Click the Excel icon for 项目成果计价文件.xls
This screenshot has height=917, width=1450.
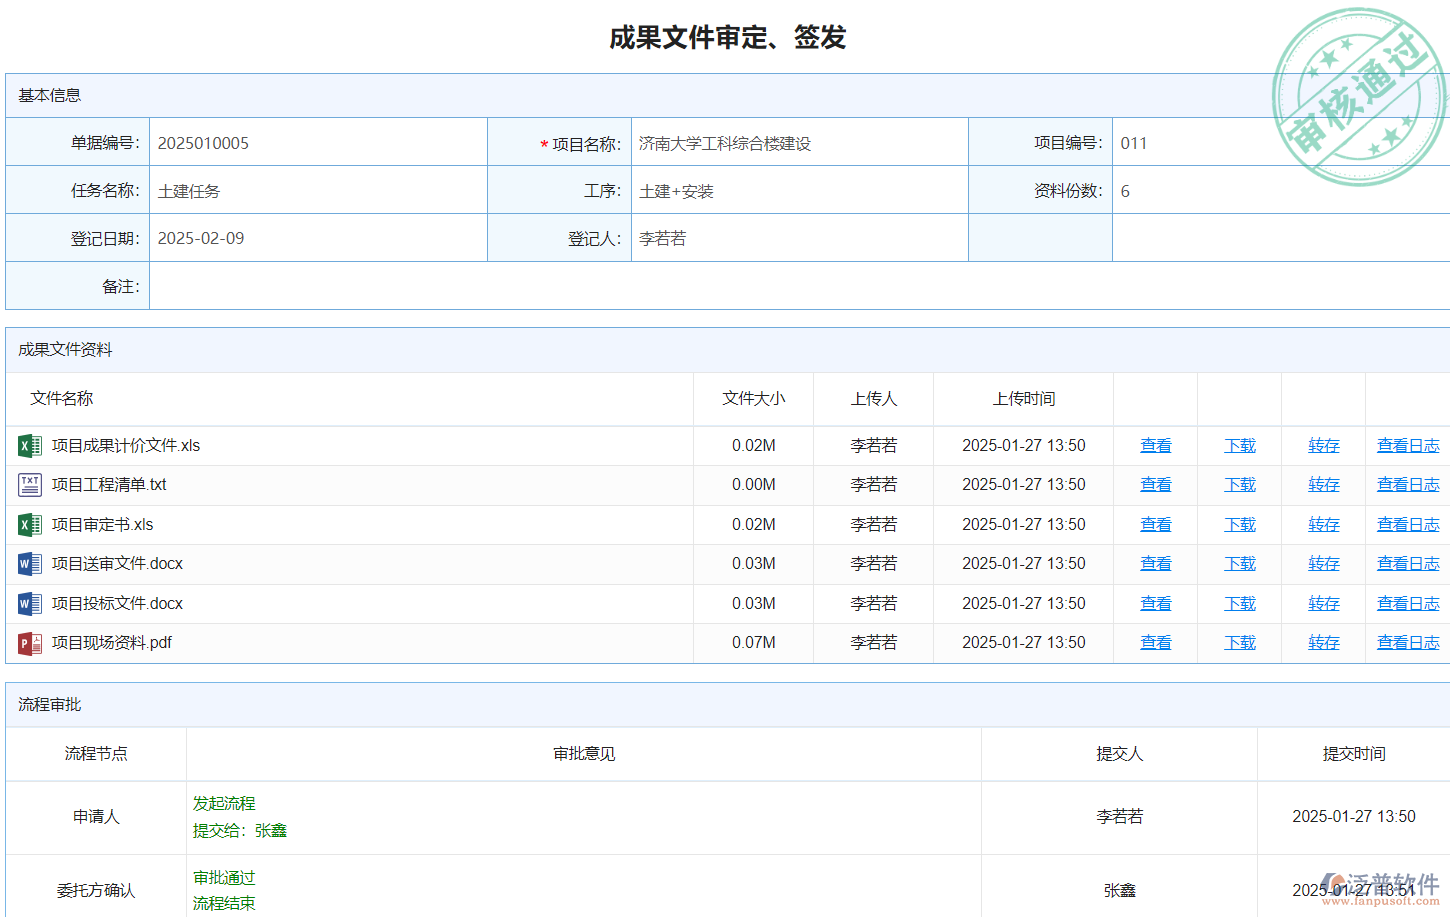[x=29, y=446]
